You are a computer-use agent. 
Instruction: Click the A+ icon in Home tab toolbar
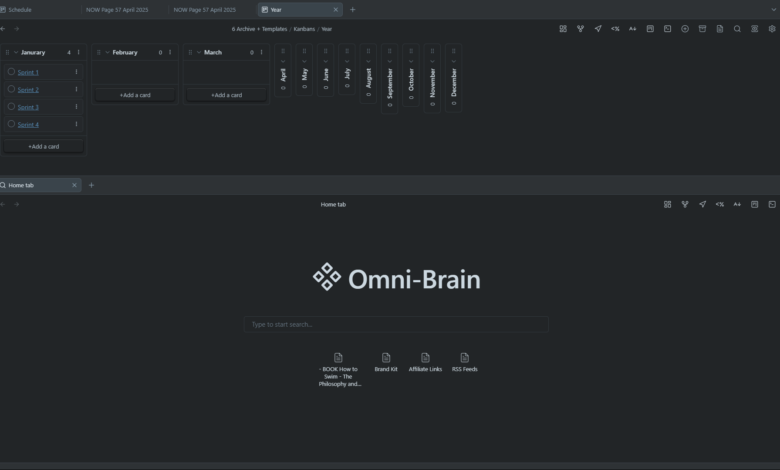click(x=737, y=204)
